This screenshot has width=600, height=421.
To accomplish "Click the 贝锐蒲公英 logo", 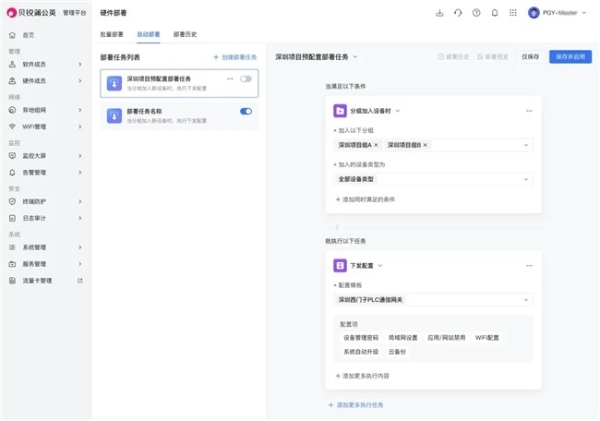I will (x=31, y=13).
